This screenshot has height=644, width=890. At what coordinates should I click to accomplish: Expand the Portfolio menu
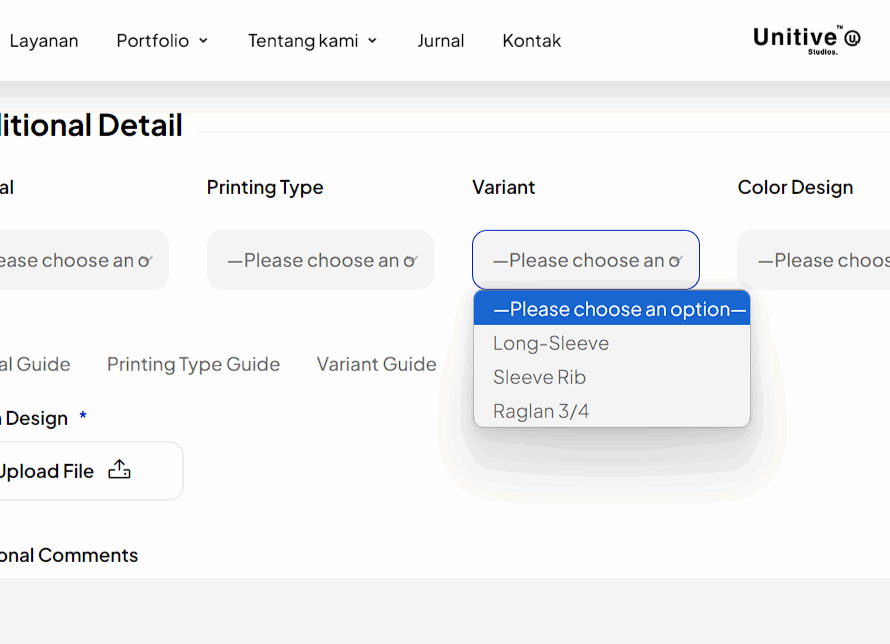pos(153,41)
